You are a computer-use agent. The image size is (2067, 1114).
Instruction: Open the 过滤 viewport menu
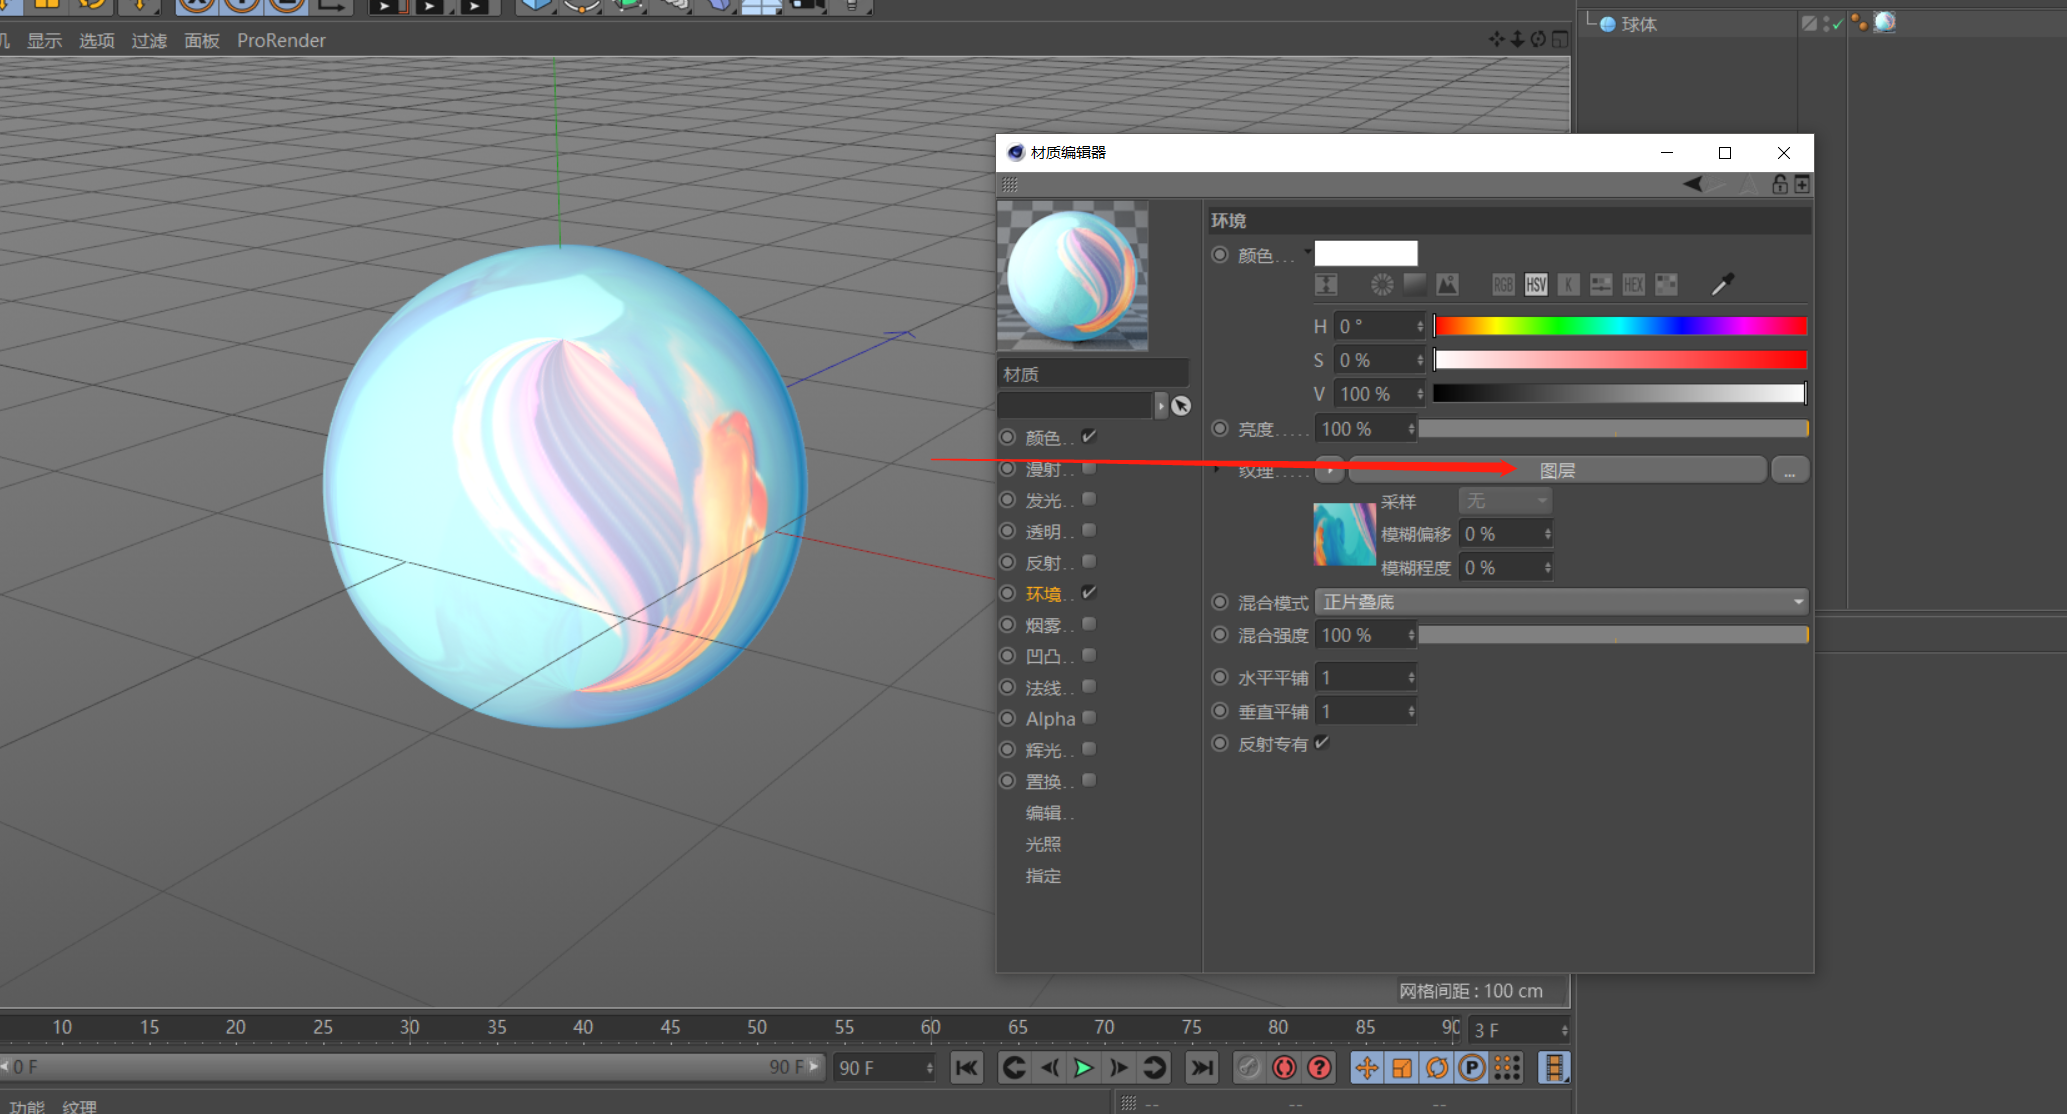click(149, 41)
